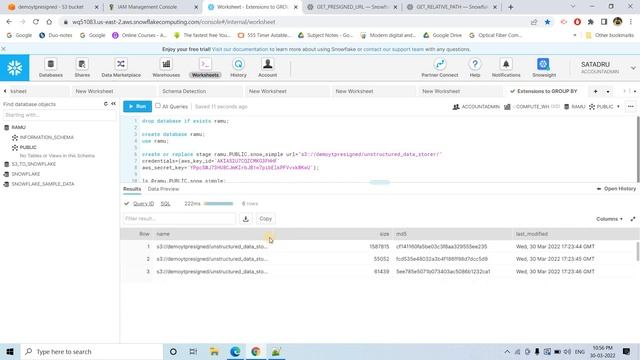Switch to Schema Detection worksheet tab
The width and height of the screenshot is (640, 360).
coord(184,91)
